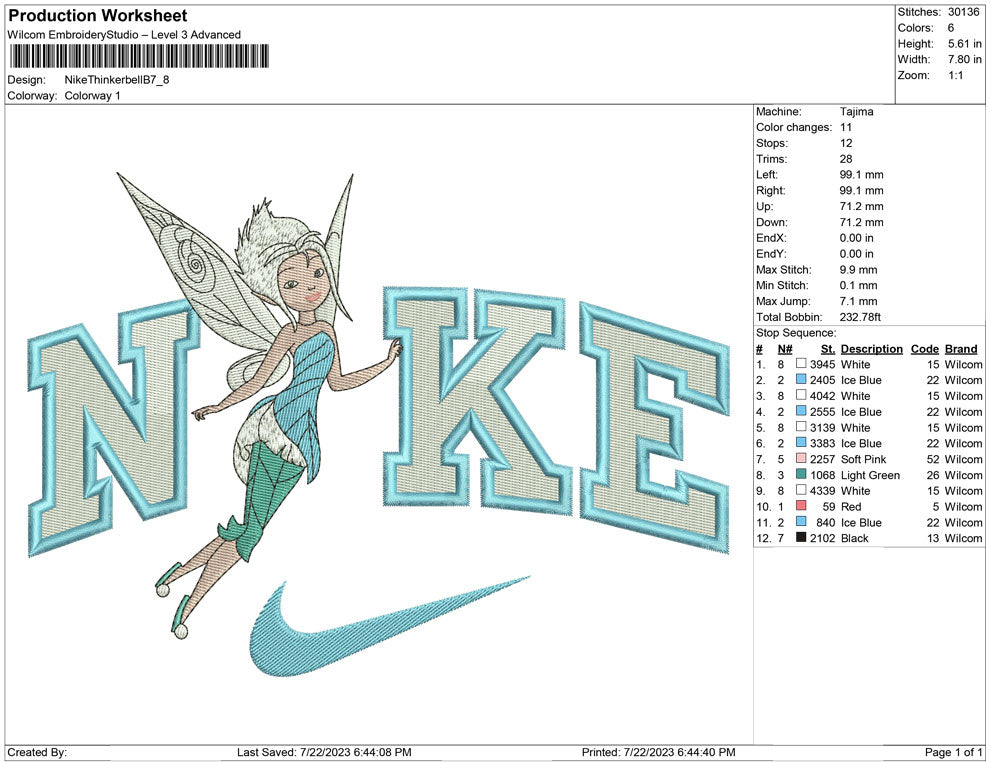The image size is (990, 762).
Task: Click the stitch count "4042" in row 3
Action: coord(822,396)
